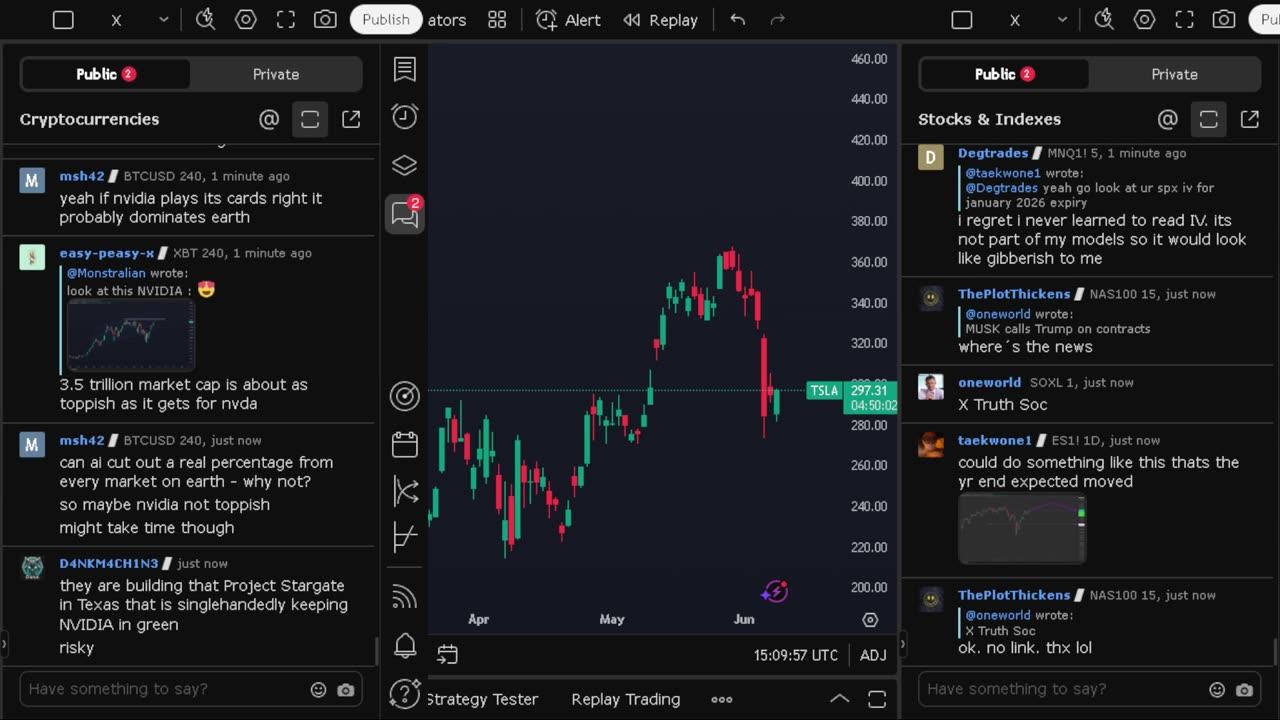
Task: Expand layout dropdown chevron in left window toolbar
Action: pos(164,20)
